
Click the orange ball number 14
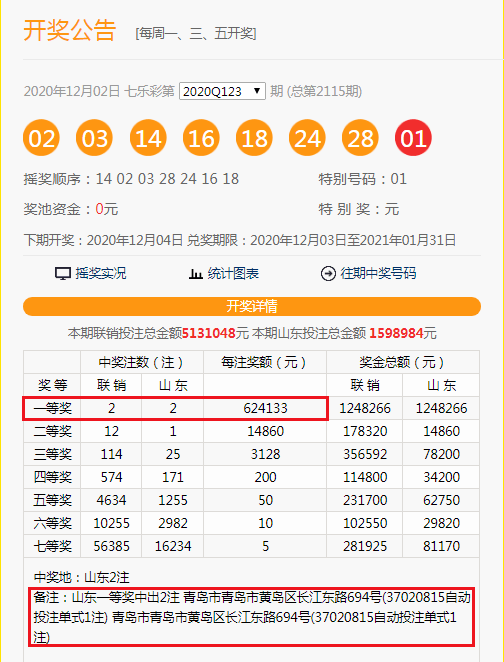pos(148,138)
